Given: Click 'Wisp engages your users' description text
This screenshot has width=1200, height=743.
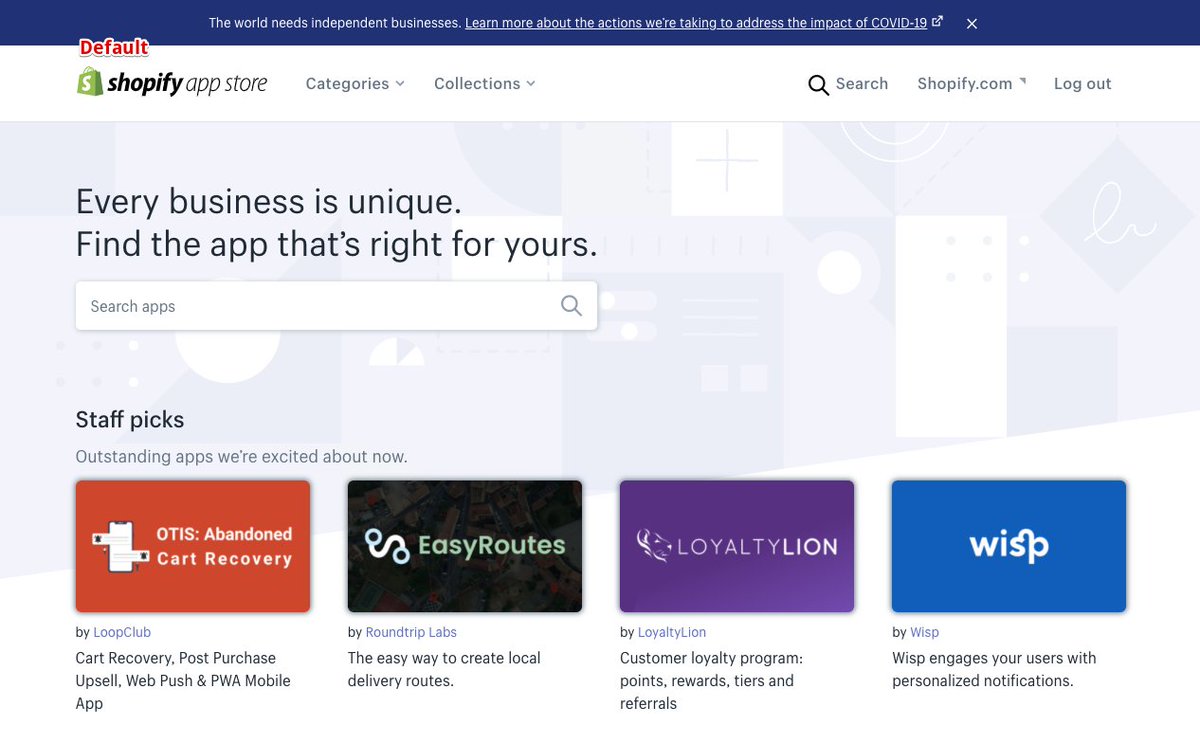Looking at the screenshot, I should click(x=994, y=669).
